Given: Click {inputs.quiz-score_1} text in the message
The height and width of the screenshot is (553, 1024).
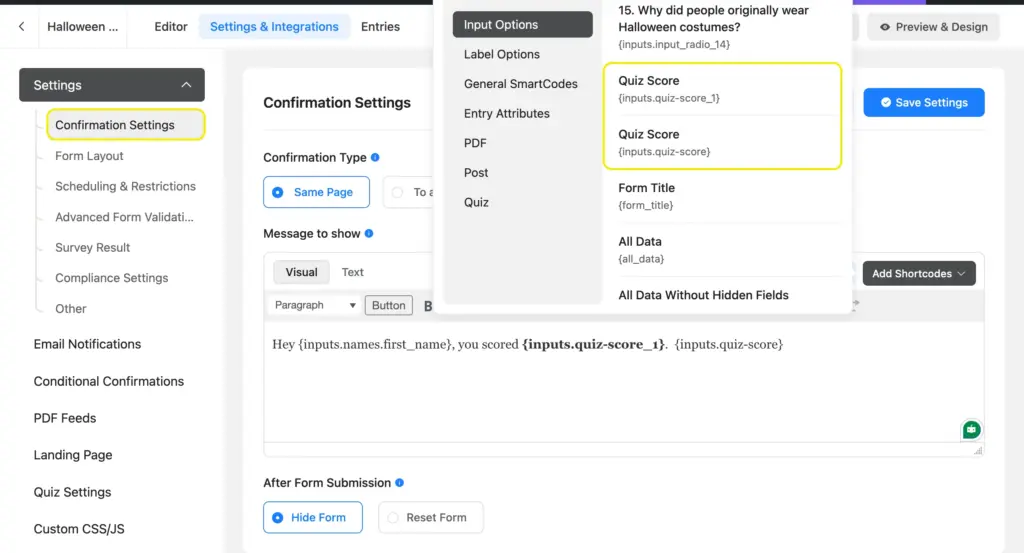Looking at the screenshot, I should [593, 344].
